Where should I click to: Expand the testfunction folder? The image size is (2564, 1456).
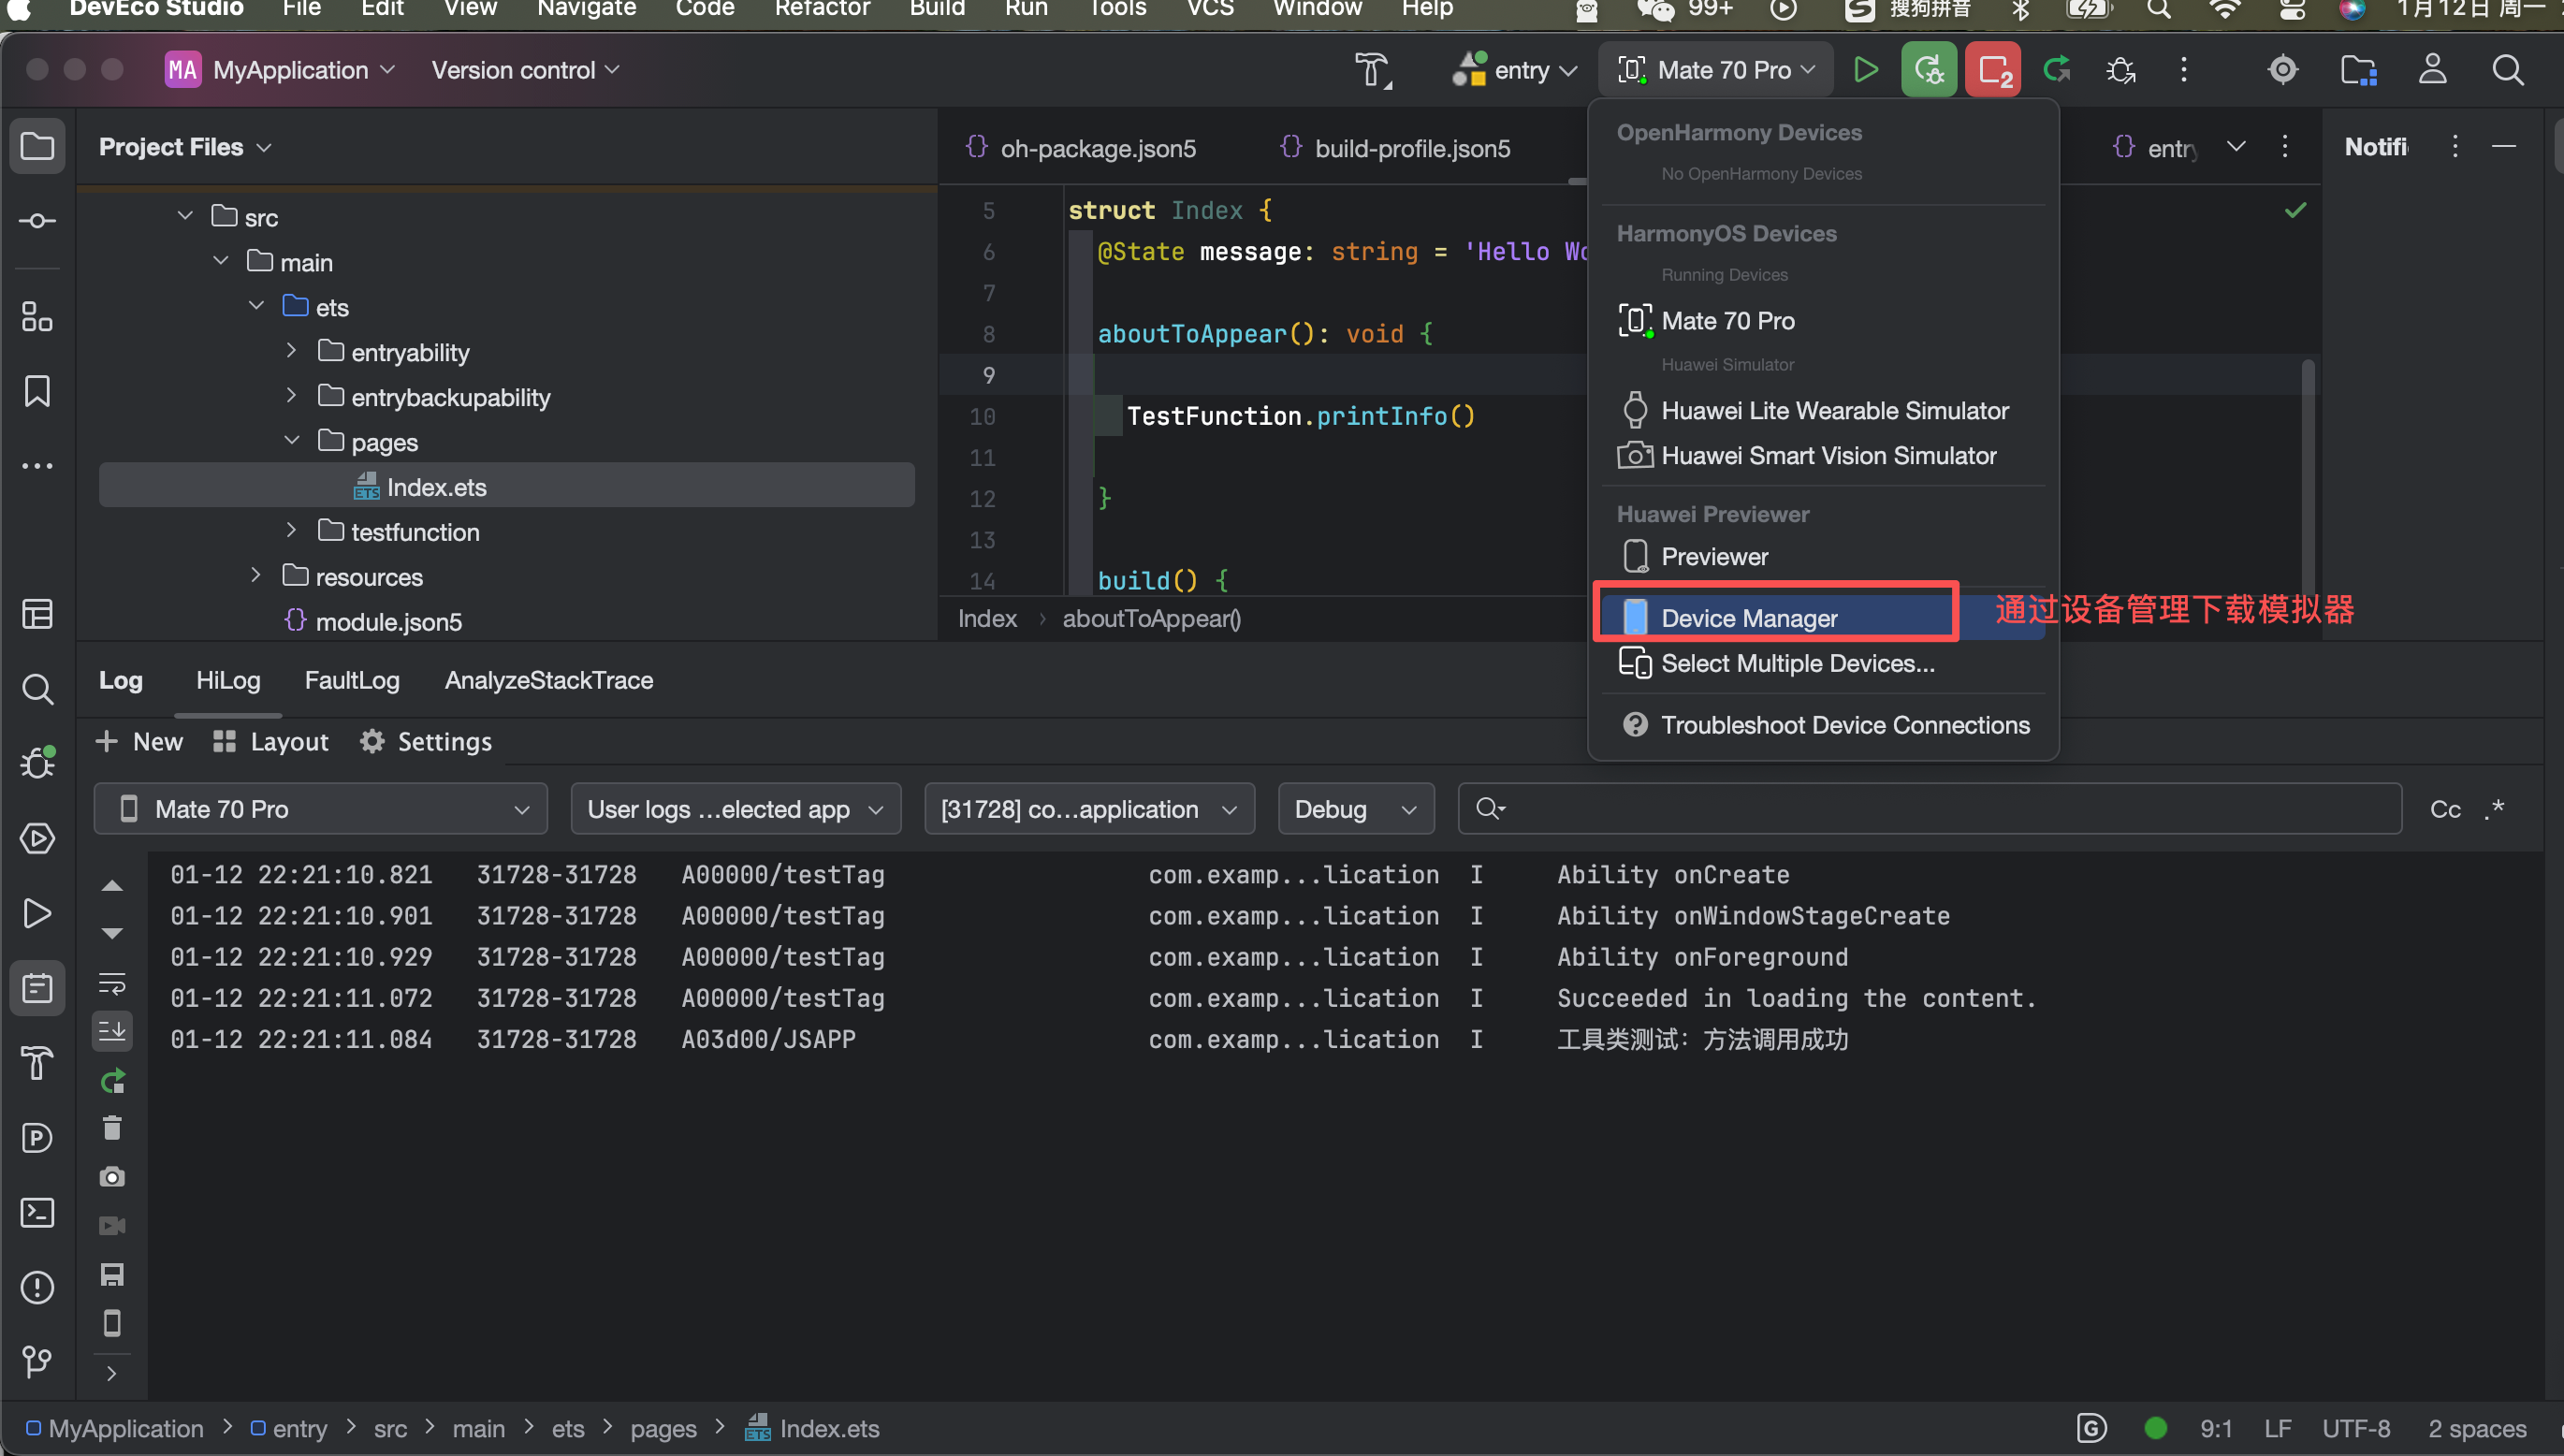tap(291, 531)
